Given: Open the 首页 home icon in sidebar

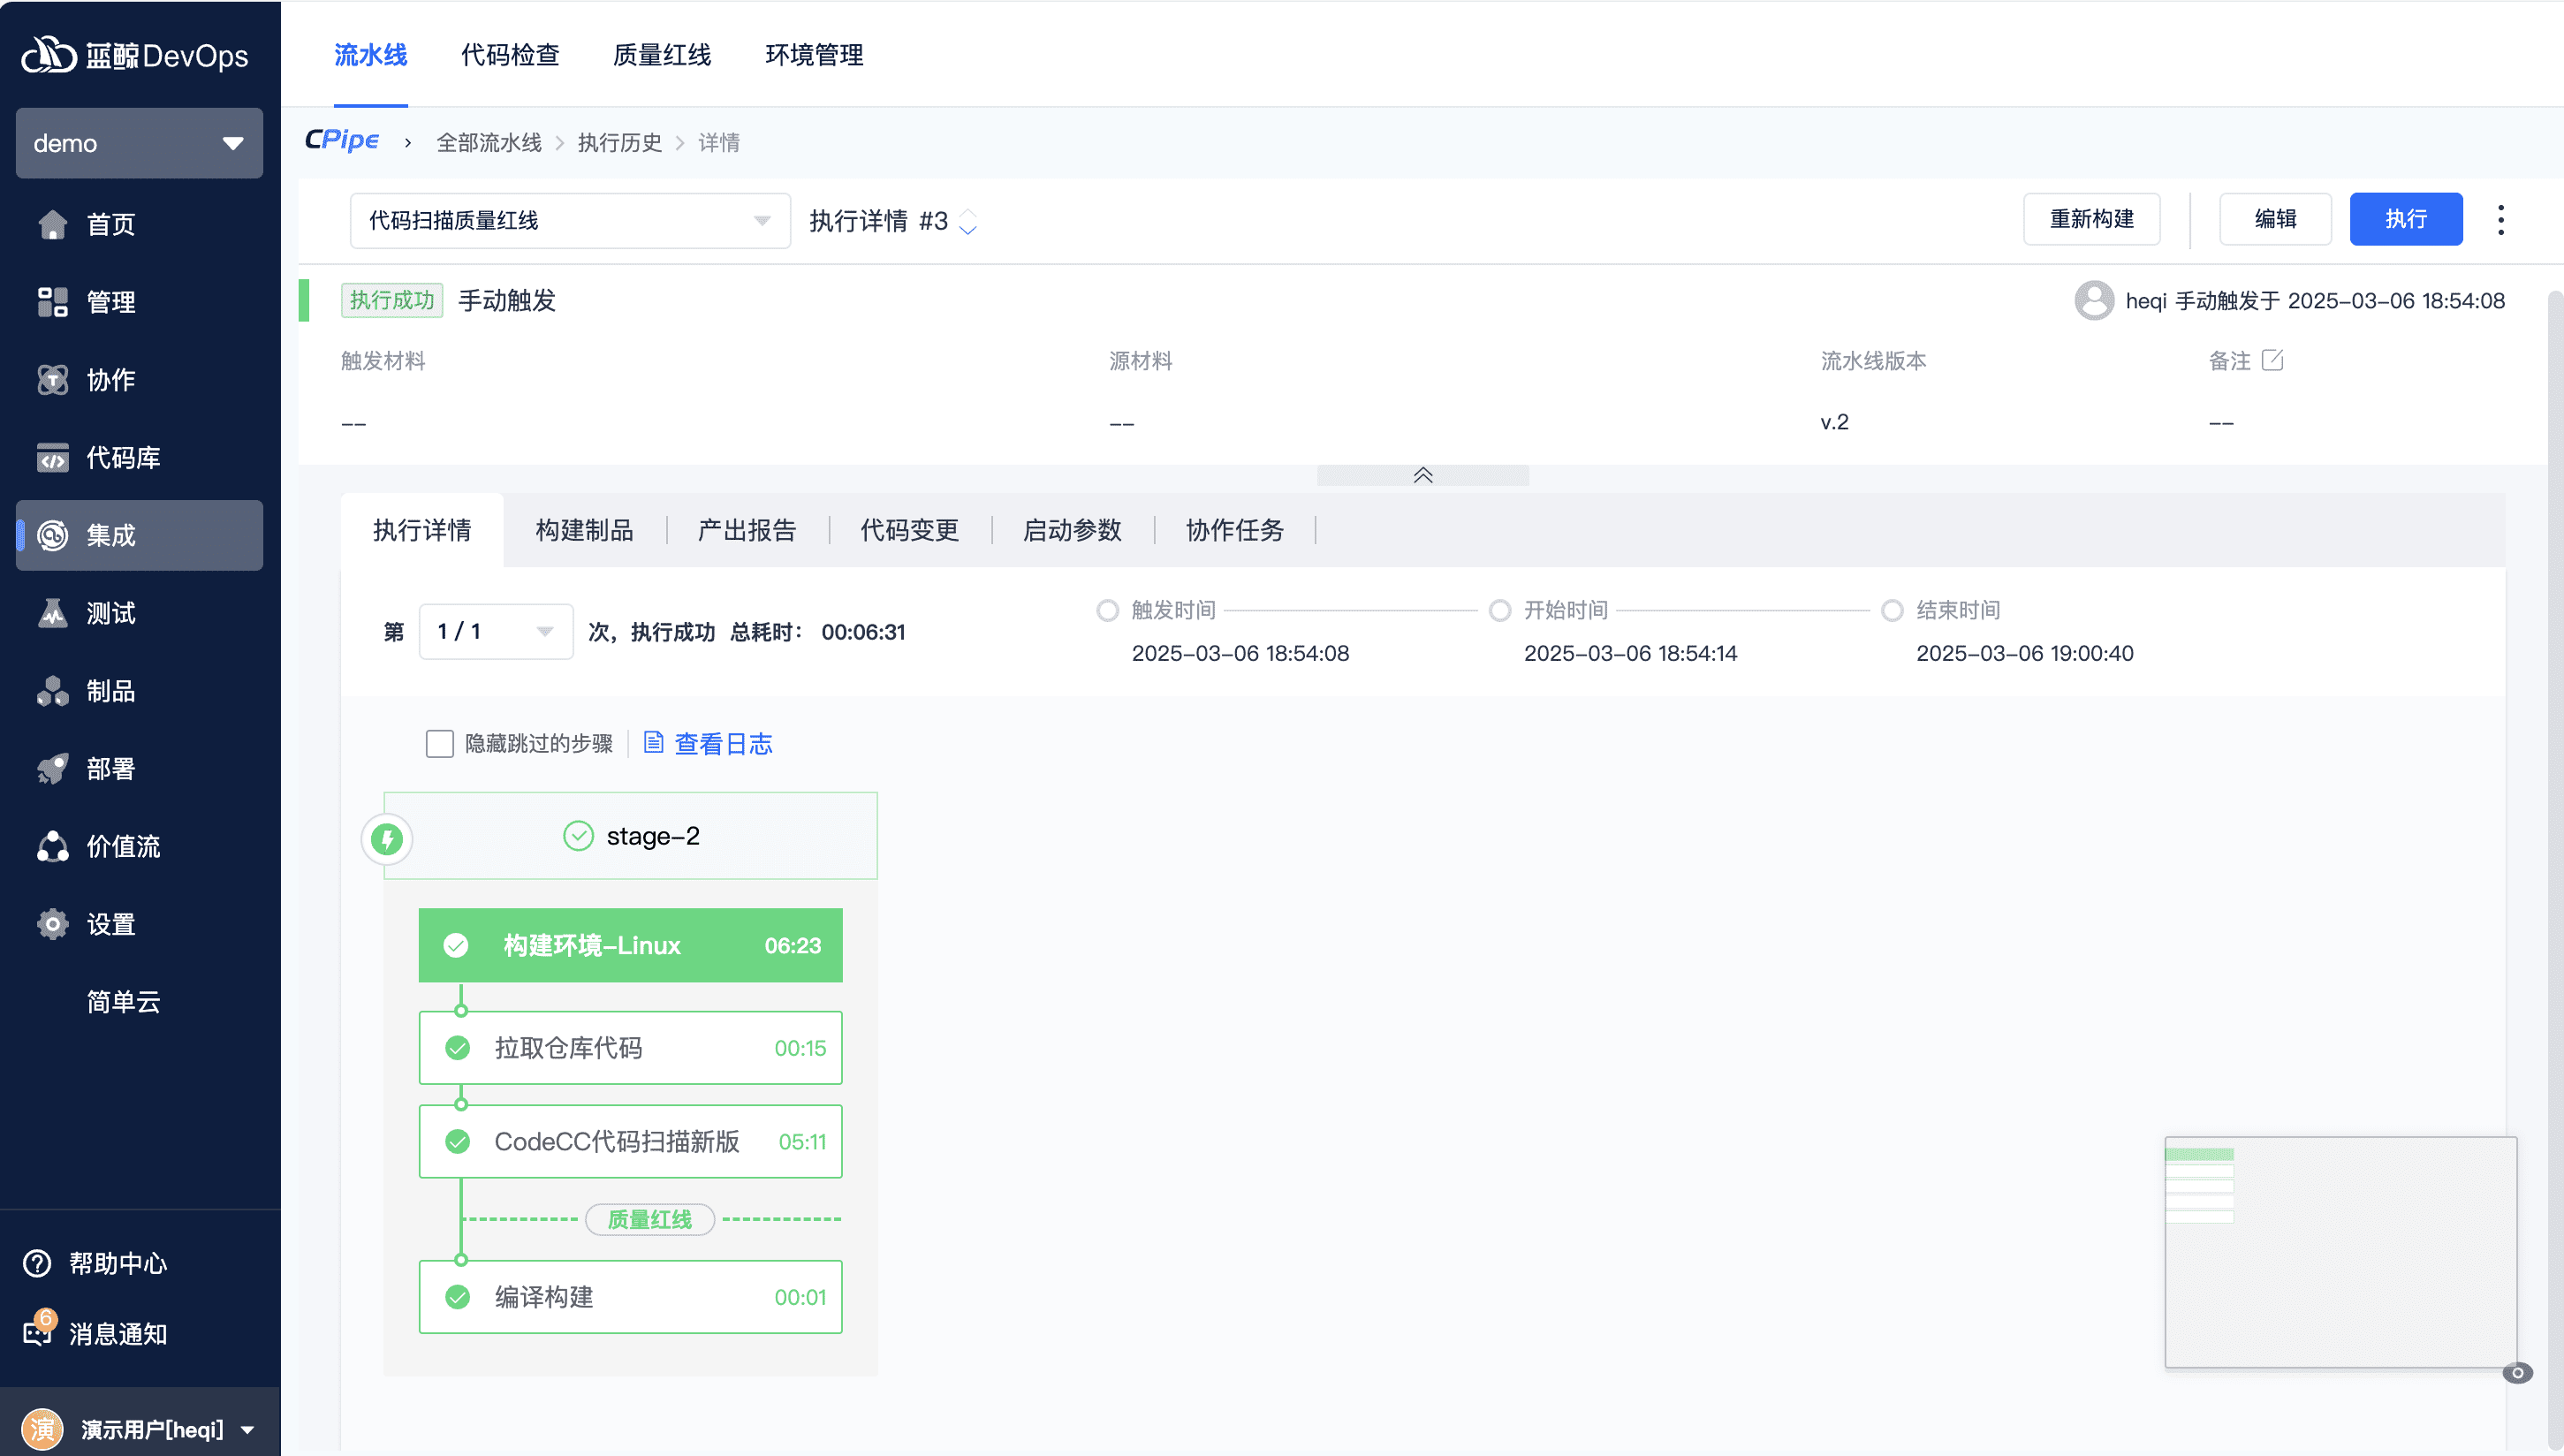Looking at the screenshot, I should point(52,224).
